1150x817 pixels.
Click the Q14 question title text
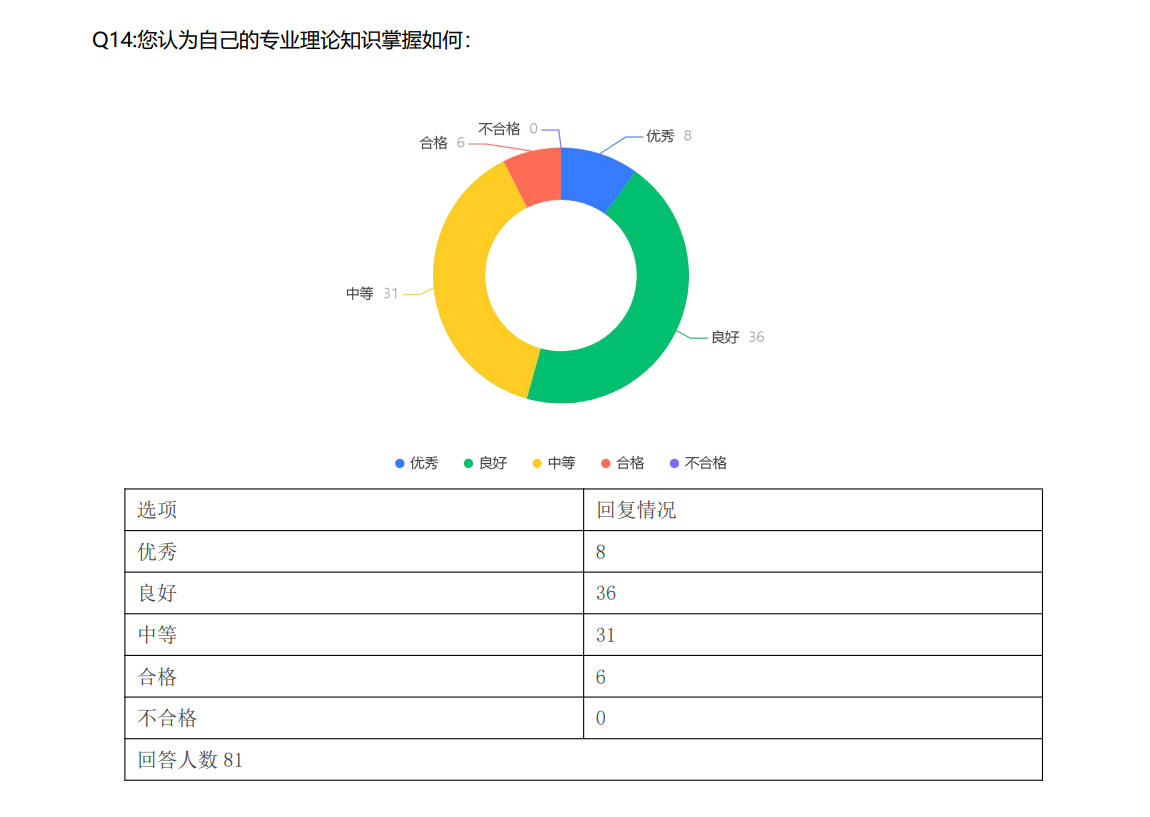pyautogui.click(x=281, y=41)
